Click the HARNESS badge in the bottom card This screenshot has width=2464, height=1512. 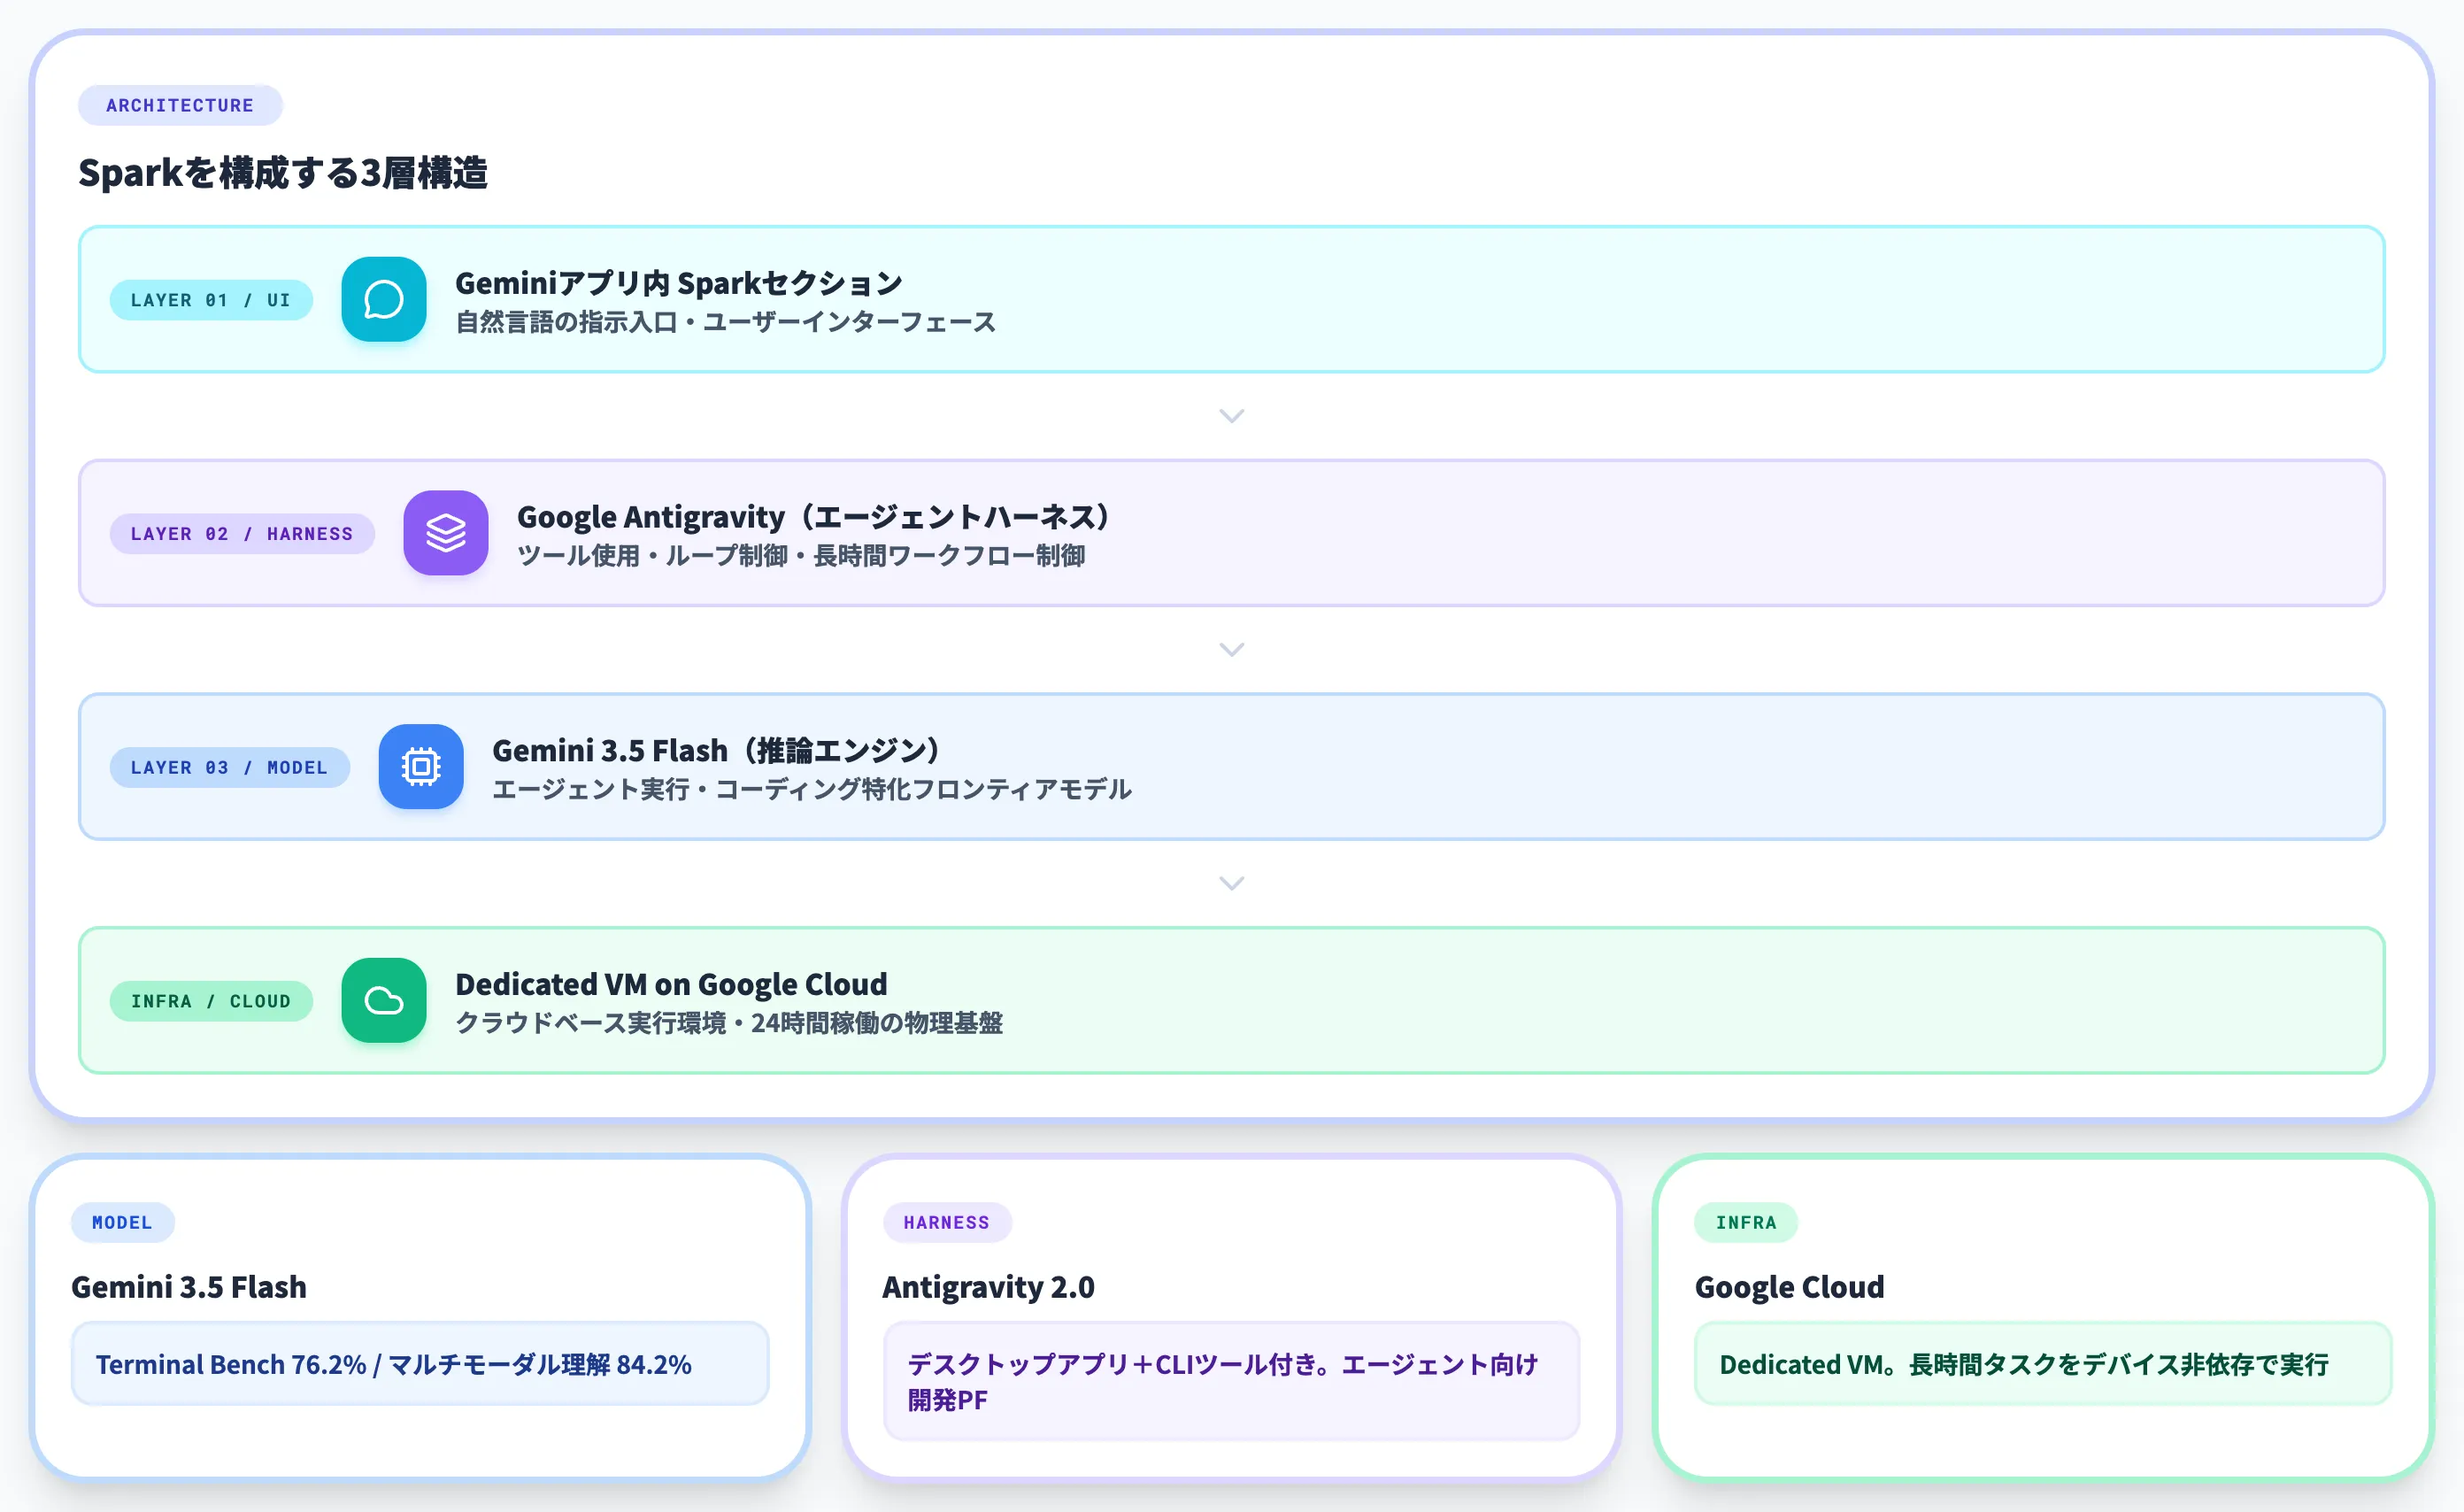[947, 1223]
